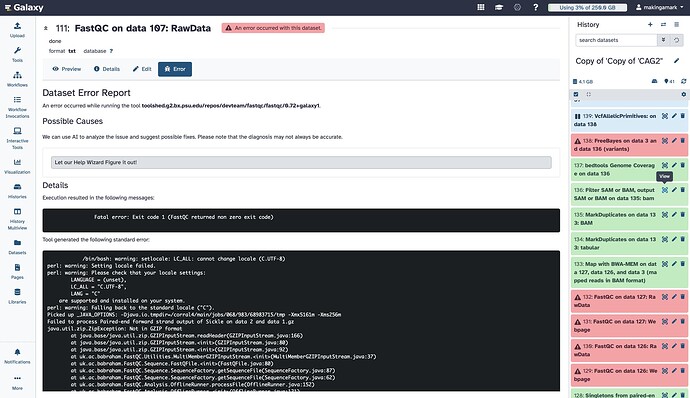Image resolution: width=690 pixels, height=398 pixels.
Task: Click the collapse all datasets icon
Action: pos(589,94)
